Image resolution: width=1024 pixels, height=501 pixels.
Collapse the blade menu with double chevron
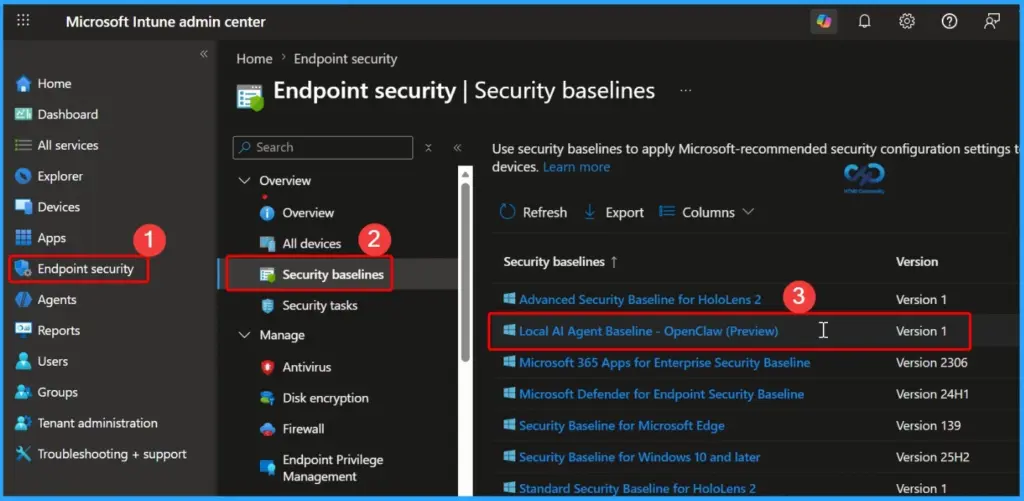point(457,148)
